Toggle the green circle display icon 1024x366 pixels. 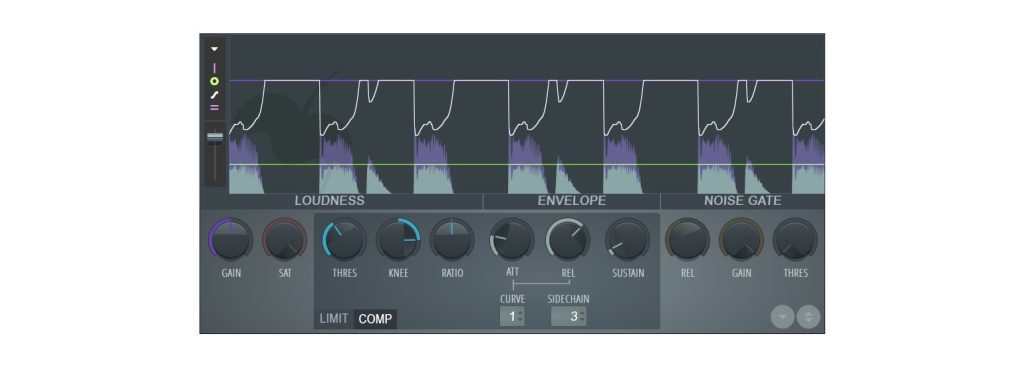214,82
